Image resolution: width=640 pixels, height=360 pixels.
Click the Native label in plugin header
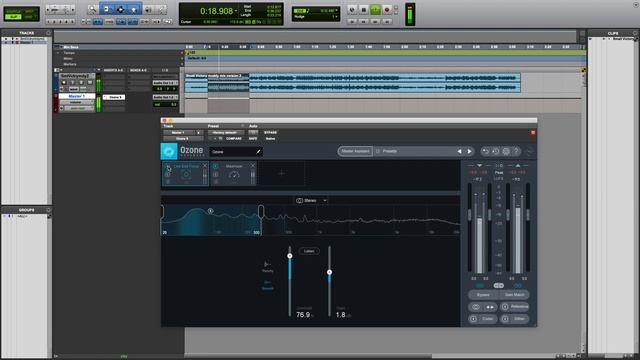[270, 139]
